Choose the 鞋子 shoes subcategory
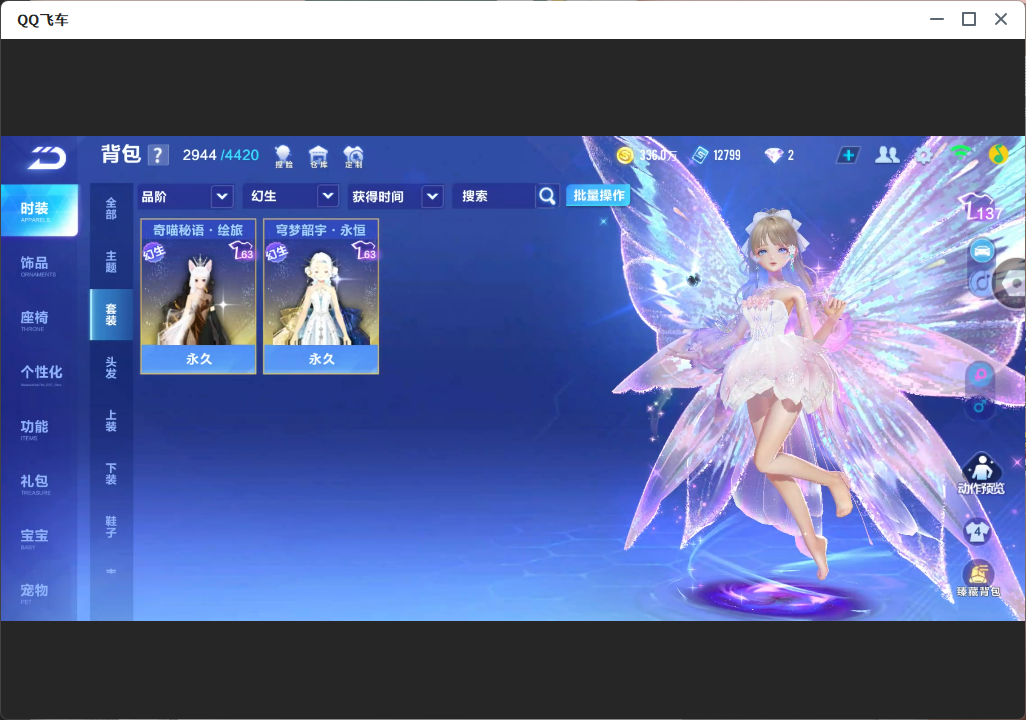 pyautogui.click(x=111, y=527)
